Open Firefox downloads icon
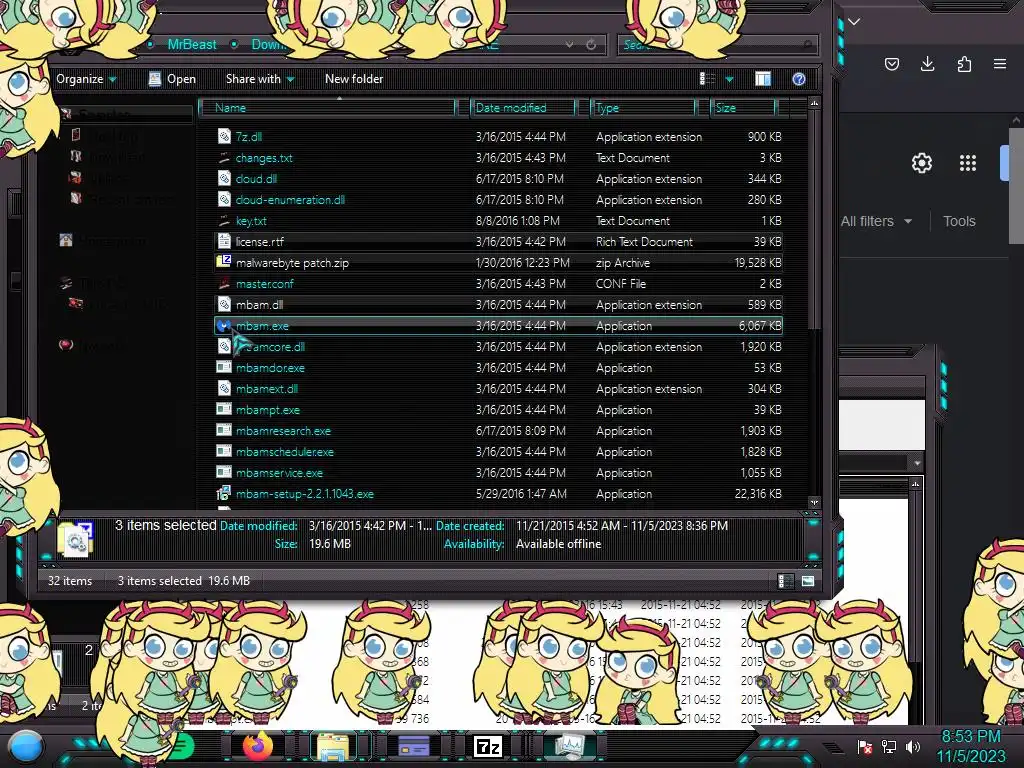This screenshot has height=768, width=1024. coord(927,64)
